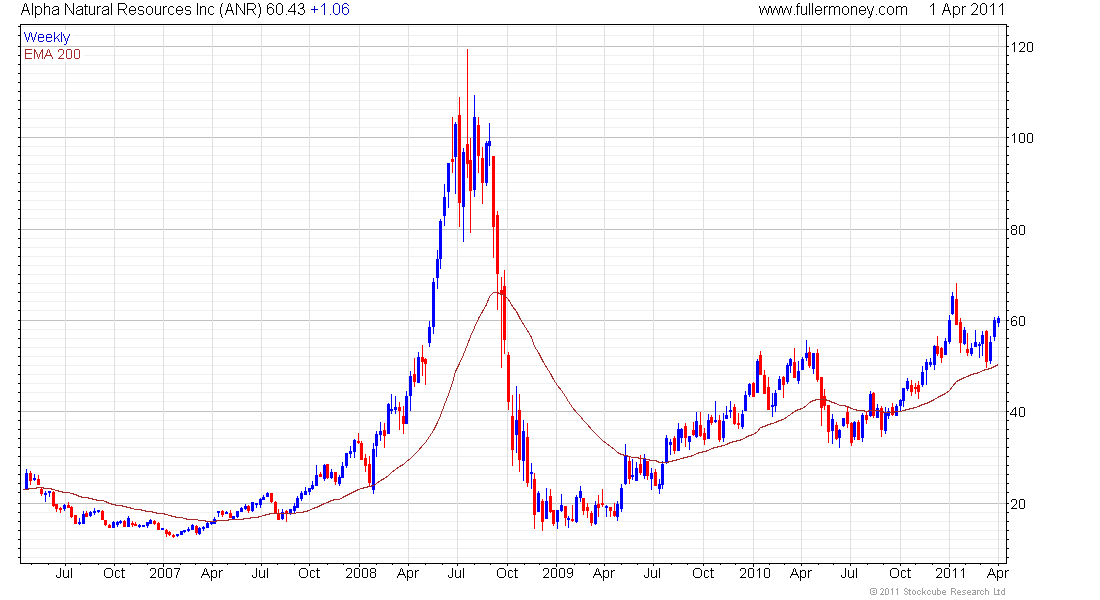Screen dimensions: 1100x600
Task: Click the price value 60.43 in header
Action: tap(286, 10)
